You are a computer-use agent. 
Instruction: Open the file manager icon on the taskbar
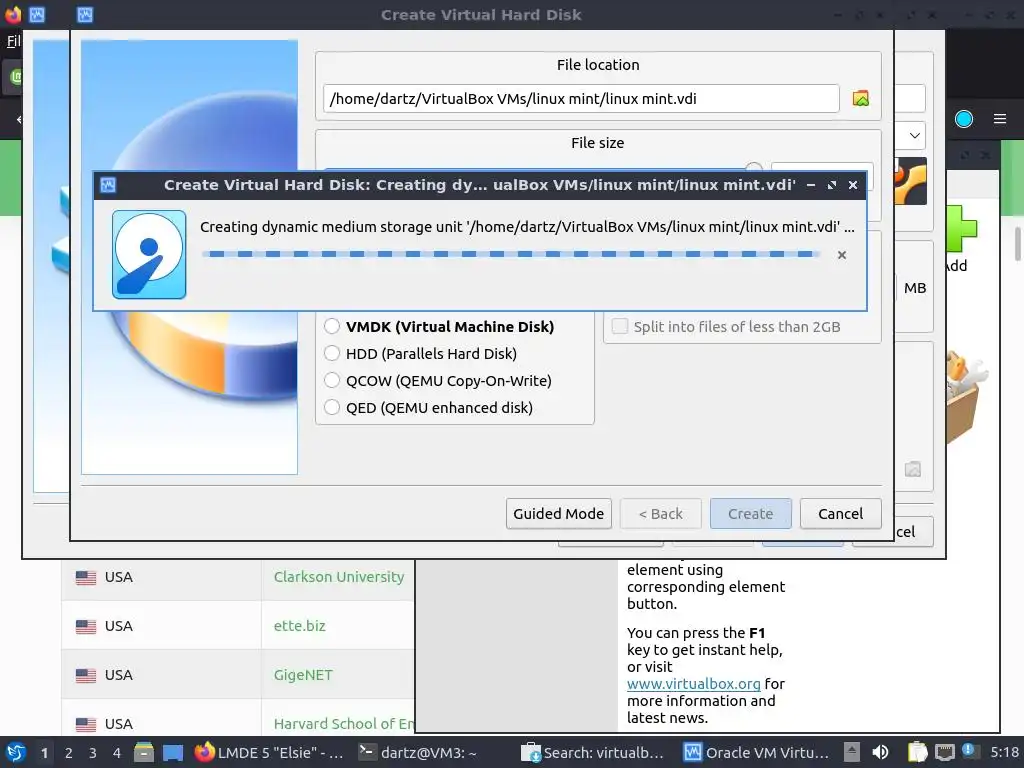144,752
